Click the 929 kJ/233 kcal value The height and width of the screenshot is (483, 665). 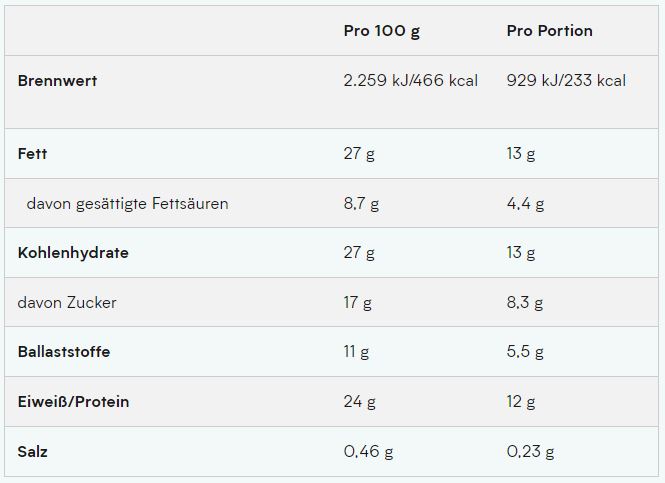(x=566, y=81)
